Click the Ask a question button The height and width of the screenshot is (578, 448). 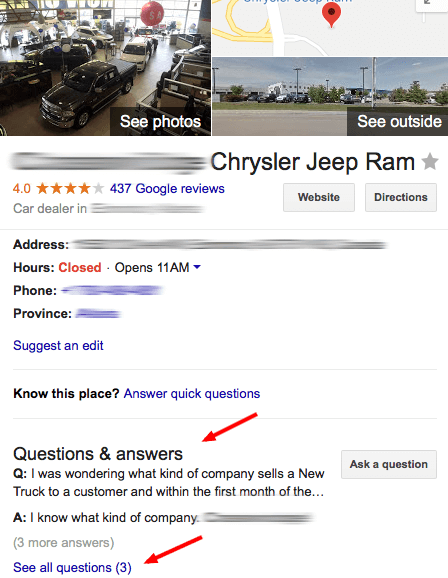[389, 464]
